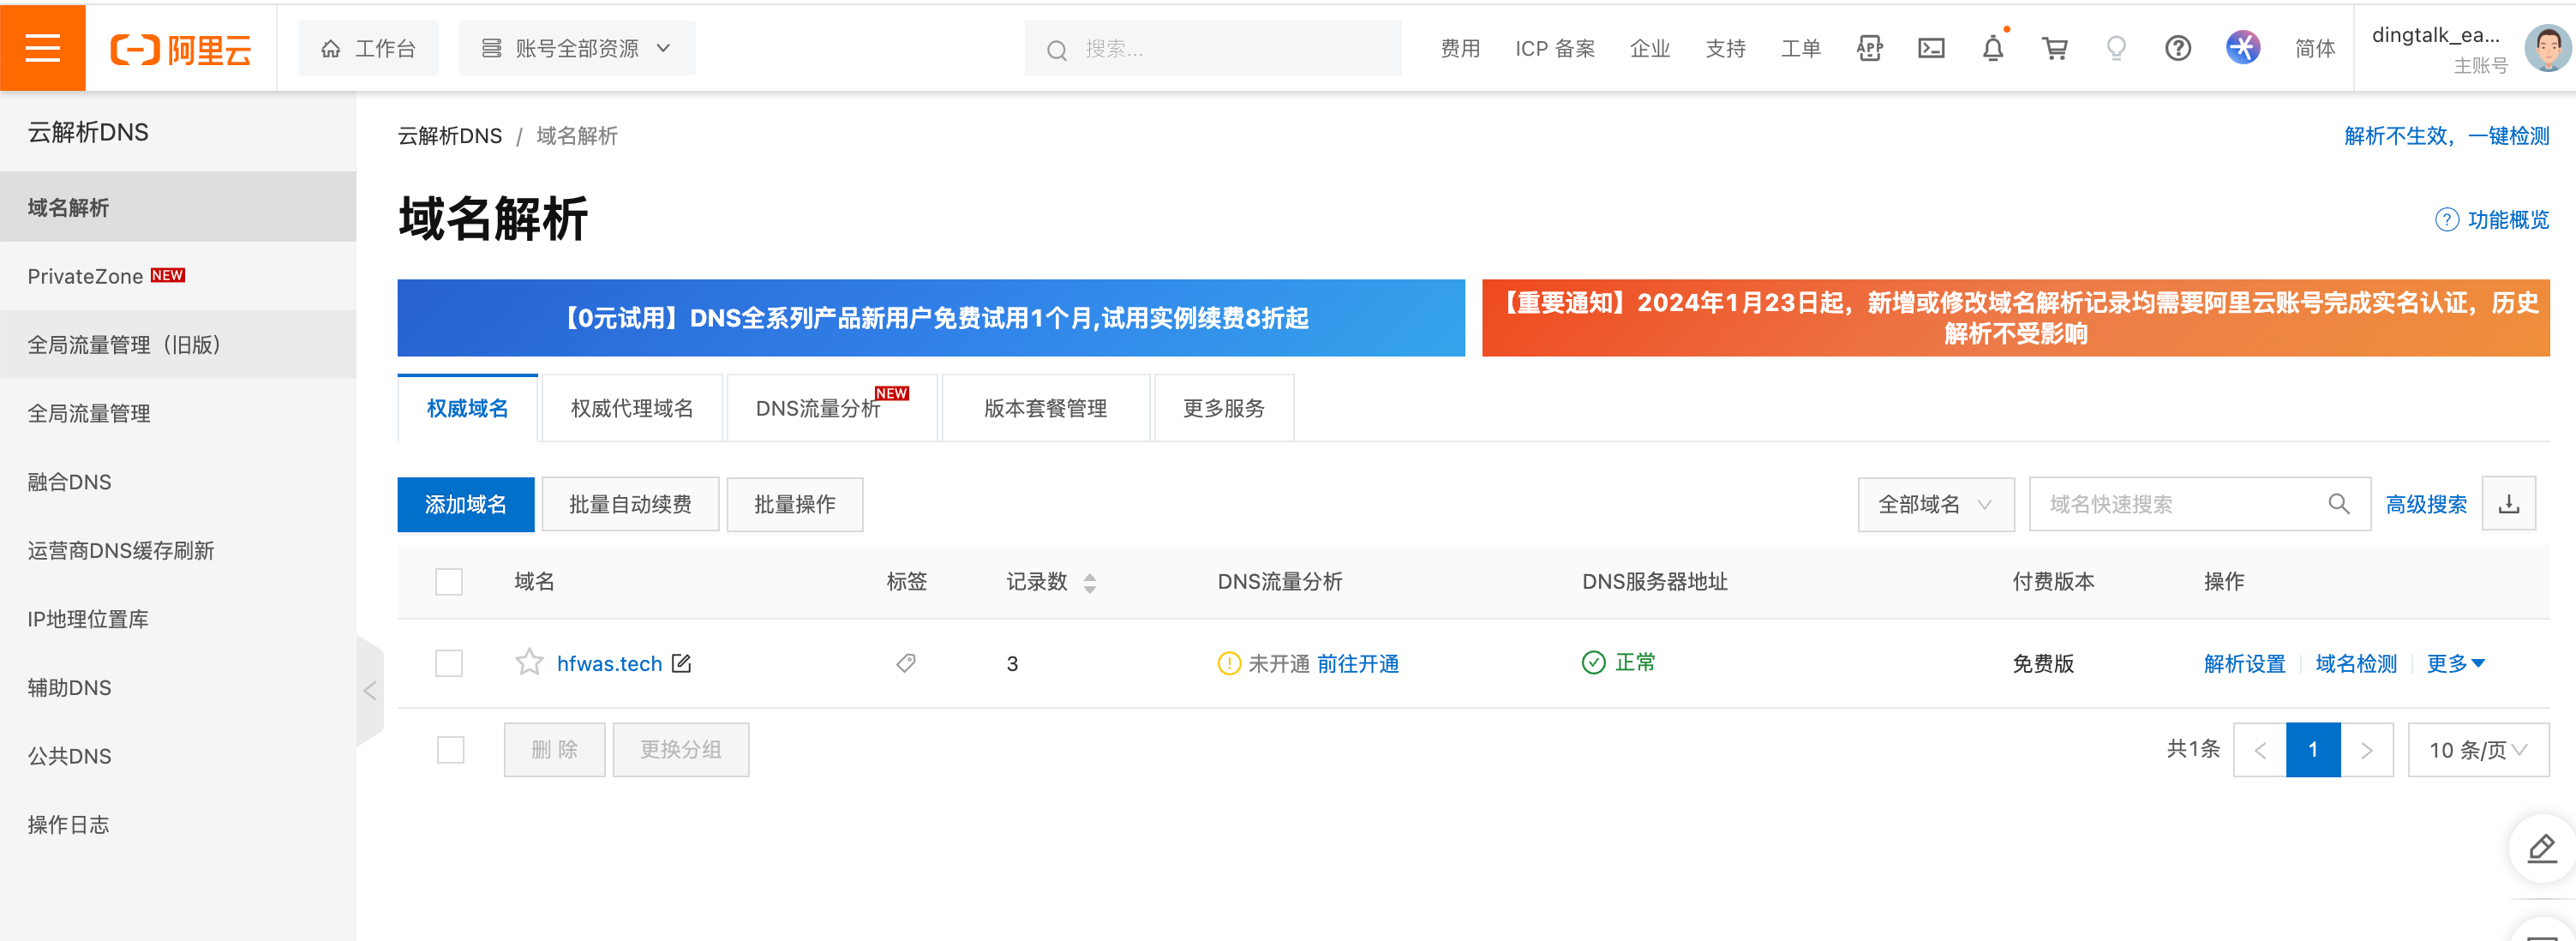Click the download export icon button

pyautogui.click(x=2508, y=503)
